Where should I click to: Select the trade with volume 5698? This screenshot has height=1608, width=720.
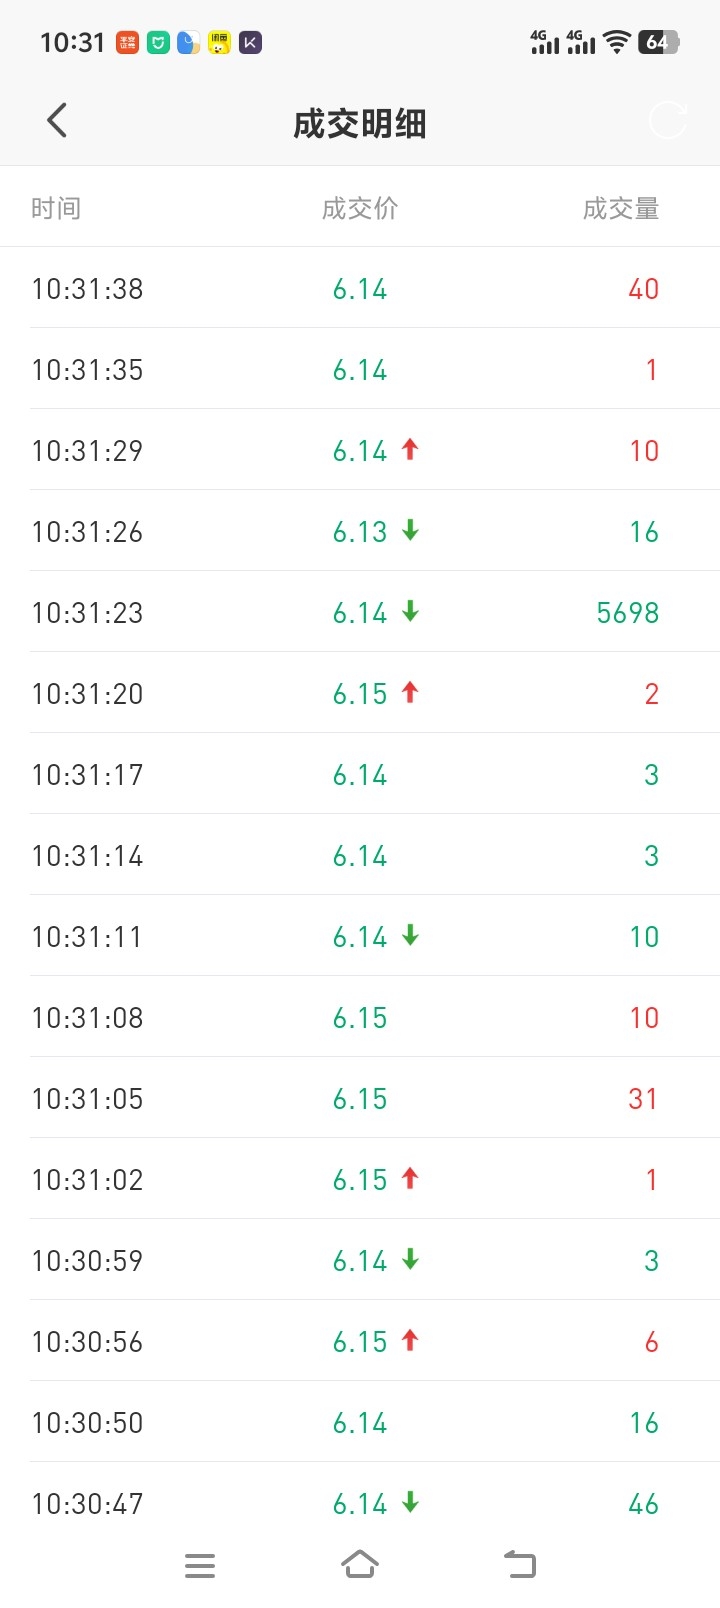360,612
